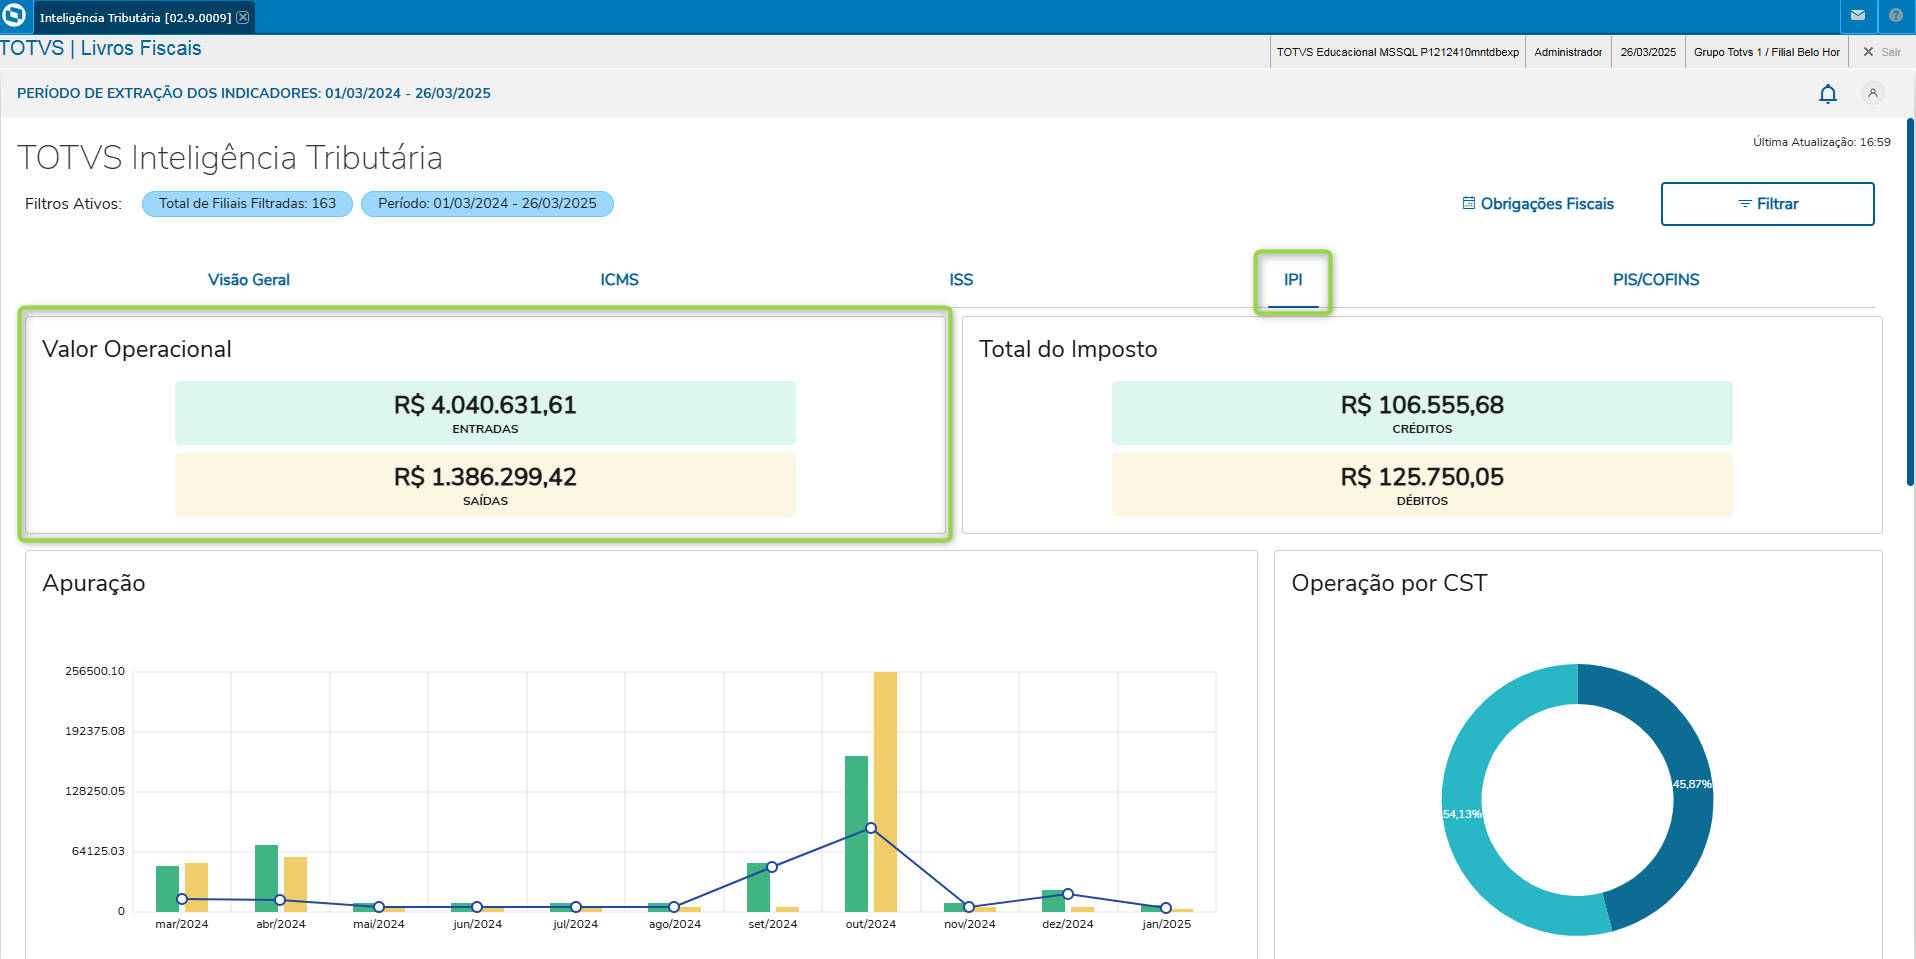Click the dez/2024 line chart point
Viewport: 1916px width, 959px height.
click(1068, 894)
